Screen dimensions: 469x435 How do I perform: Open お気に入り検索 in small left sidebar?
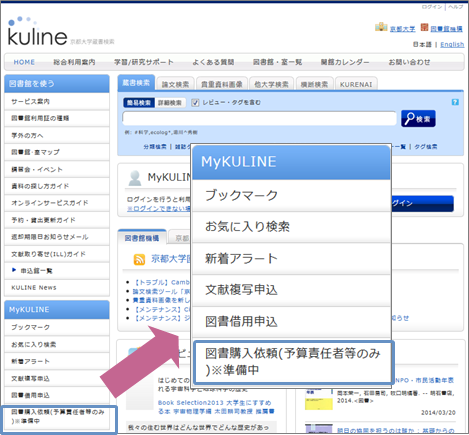57,344
